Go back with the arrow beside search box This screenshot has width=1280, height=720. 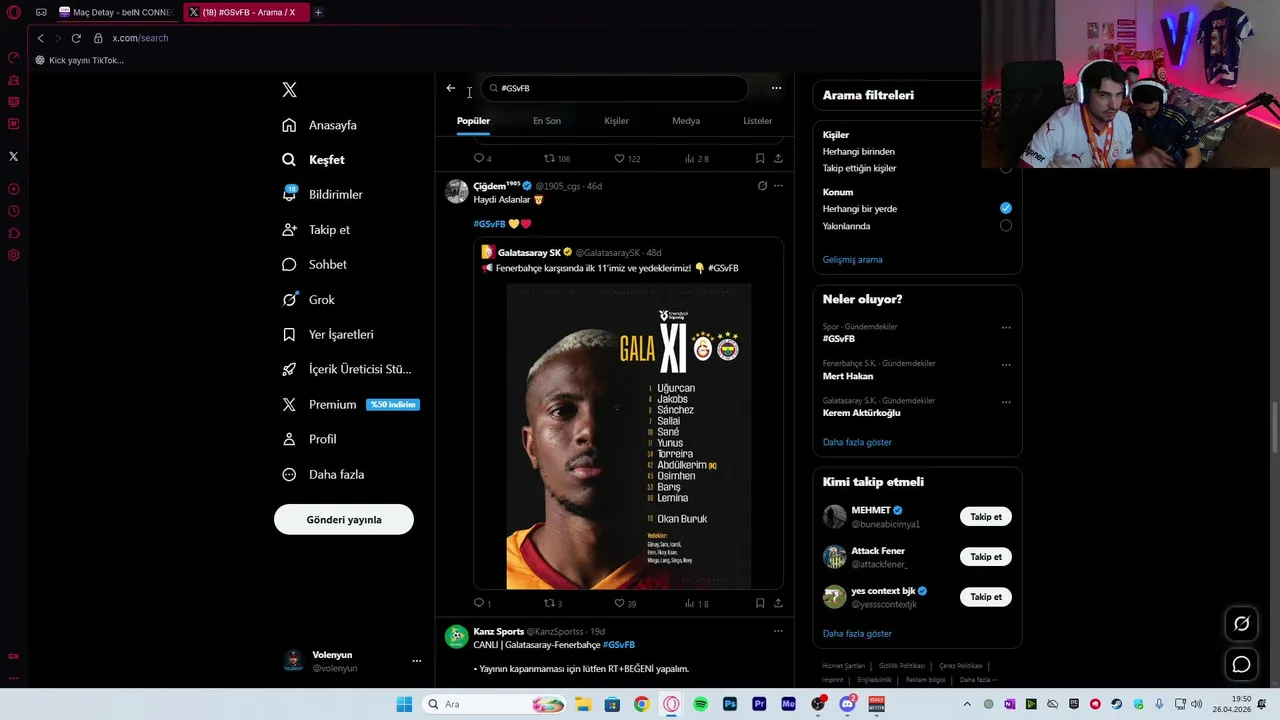(451, 88)
